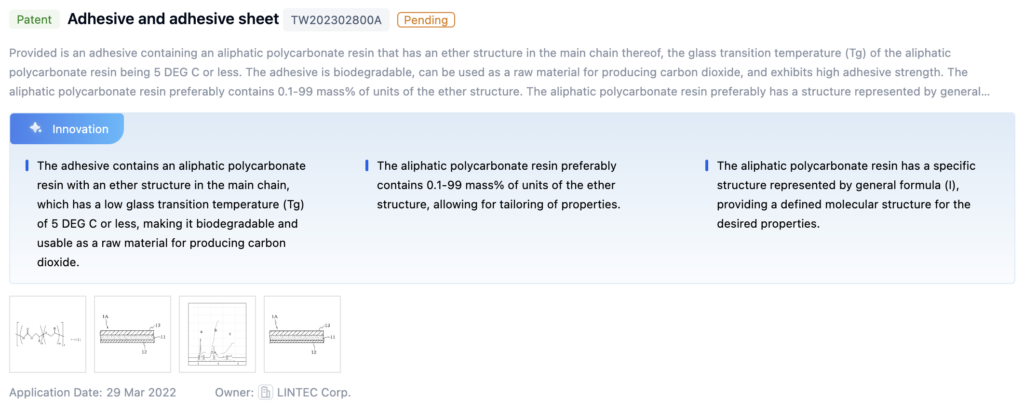Click the building icon next to Owner
The height and width of the screenshot is (409, 1024).
[266, 392]
